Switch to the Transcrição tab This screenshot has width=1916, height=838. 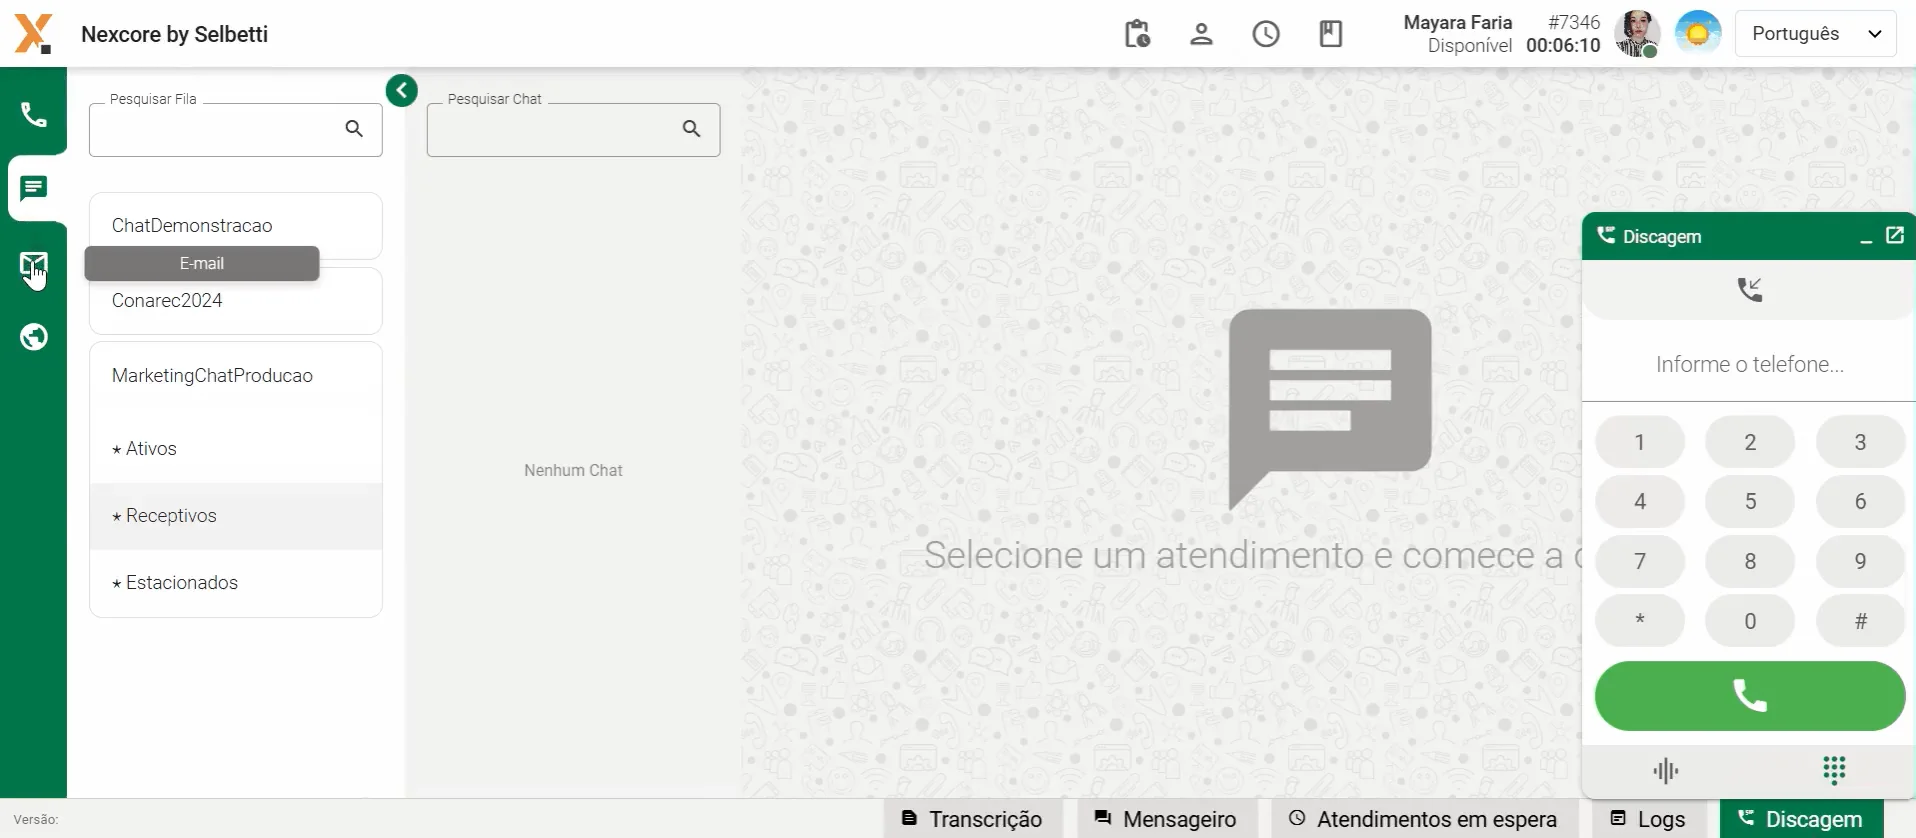click(x=972, y=819)
